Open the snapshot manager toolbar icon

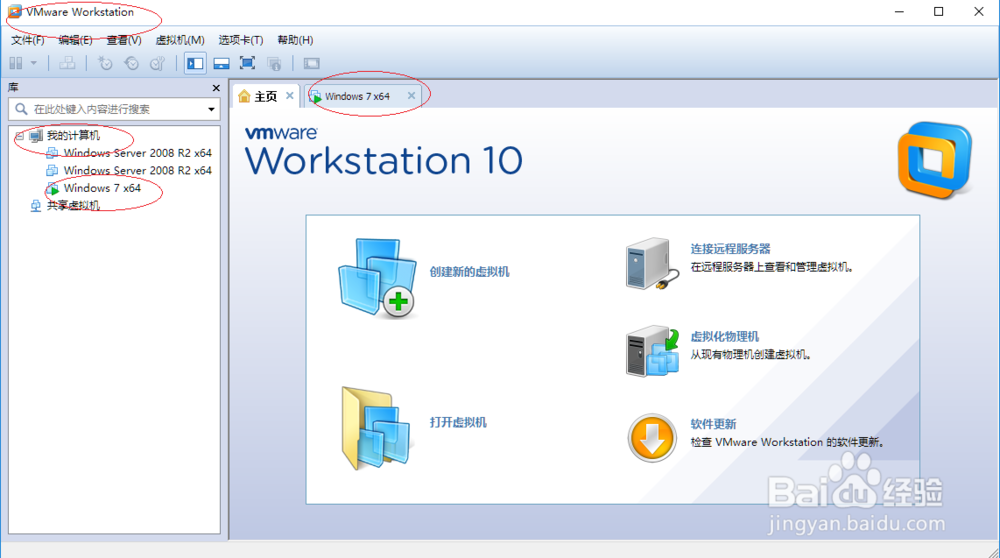(x=158, y=63)
